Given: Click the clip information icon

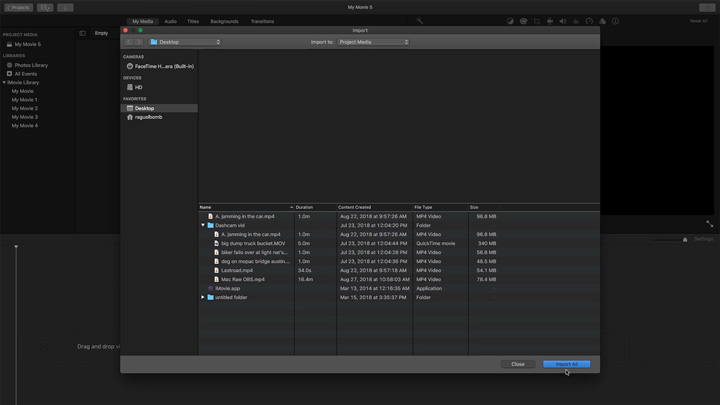Looking at the screenshot, I should pos(615,21).
